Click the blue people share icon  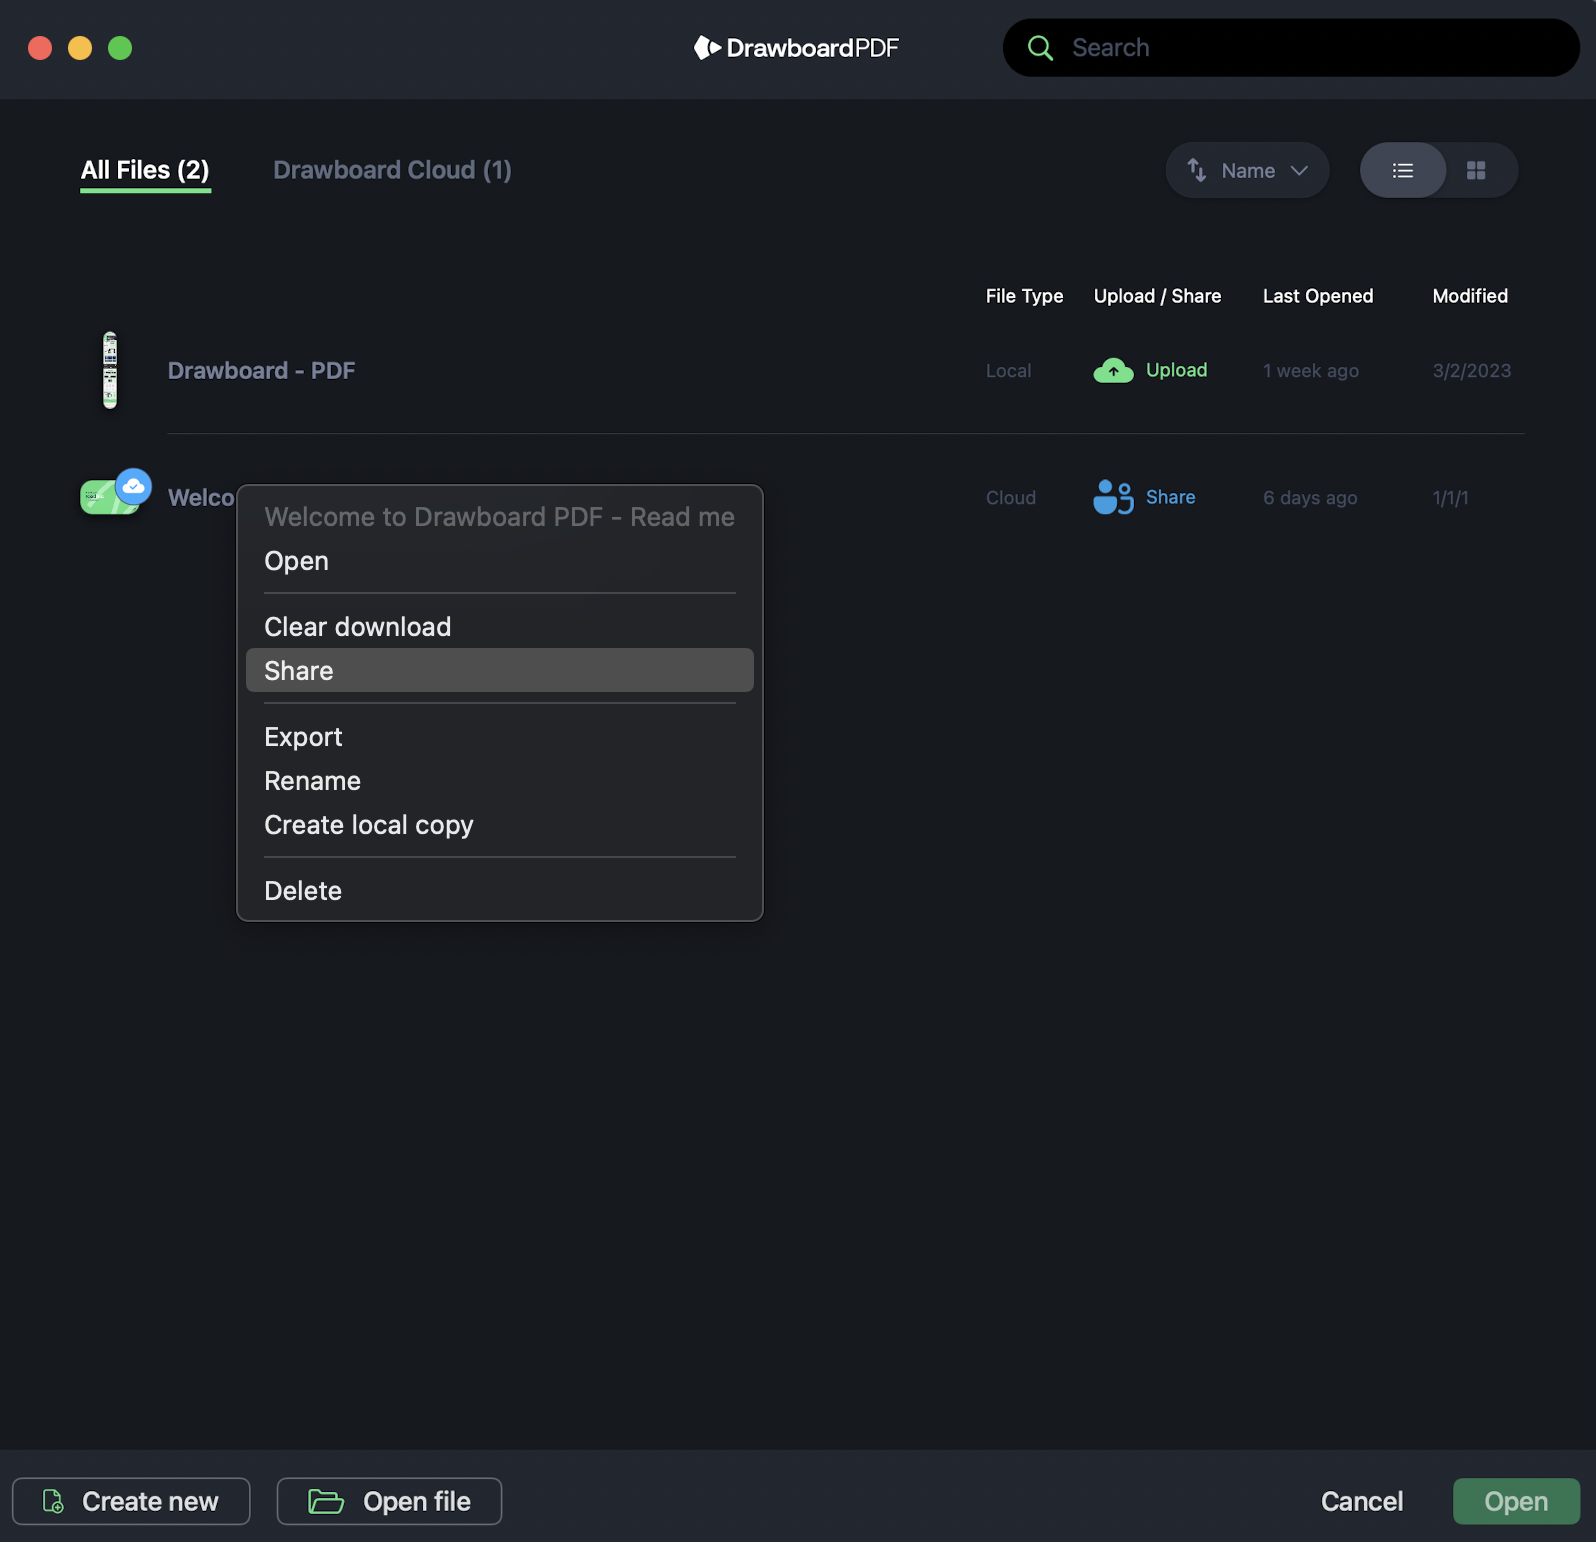tap(1113, 497)
